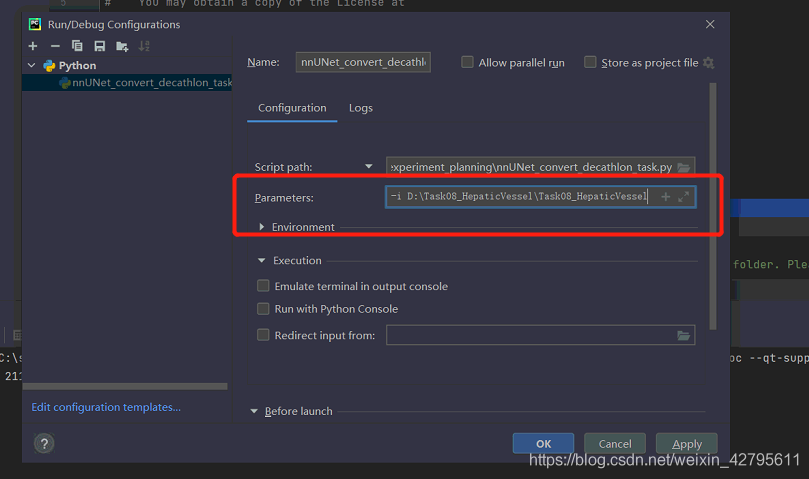This screenshot has width=809, height=479.
Task: Collapse the Execution section
Action: [262, 261]
